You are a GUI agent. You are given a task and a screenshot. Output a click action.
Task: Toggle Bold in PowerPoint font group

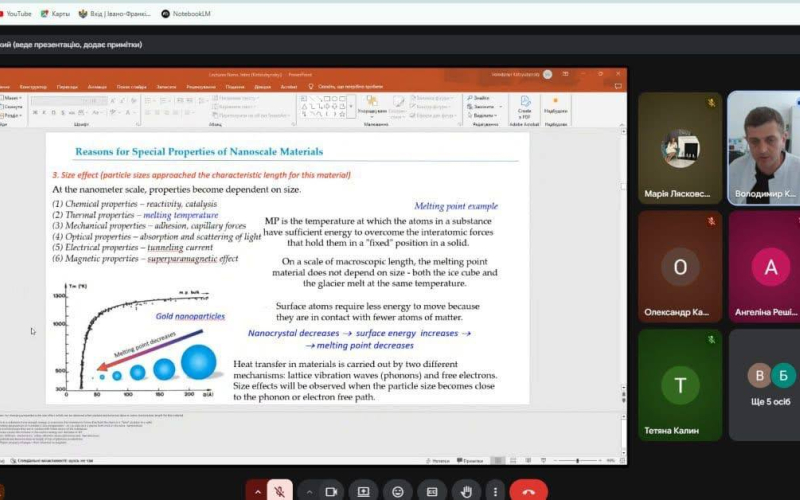[x=35, y=112]
